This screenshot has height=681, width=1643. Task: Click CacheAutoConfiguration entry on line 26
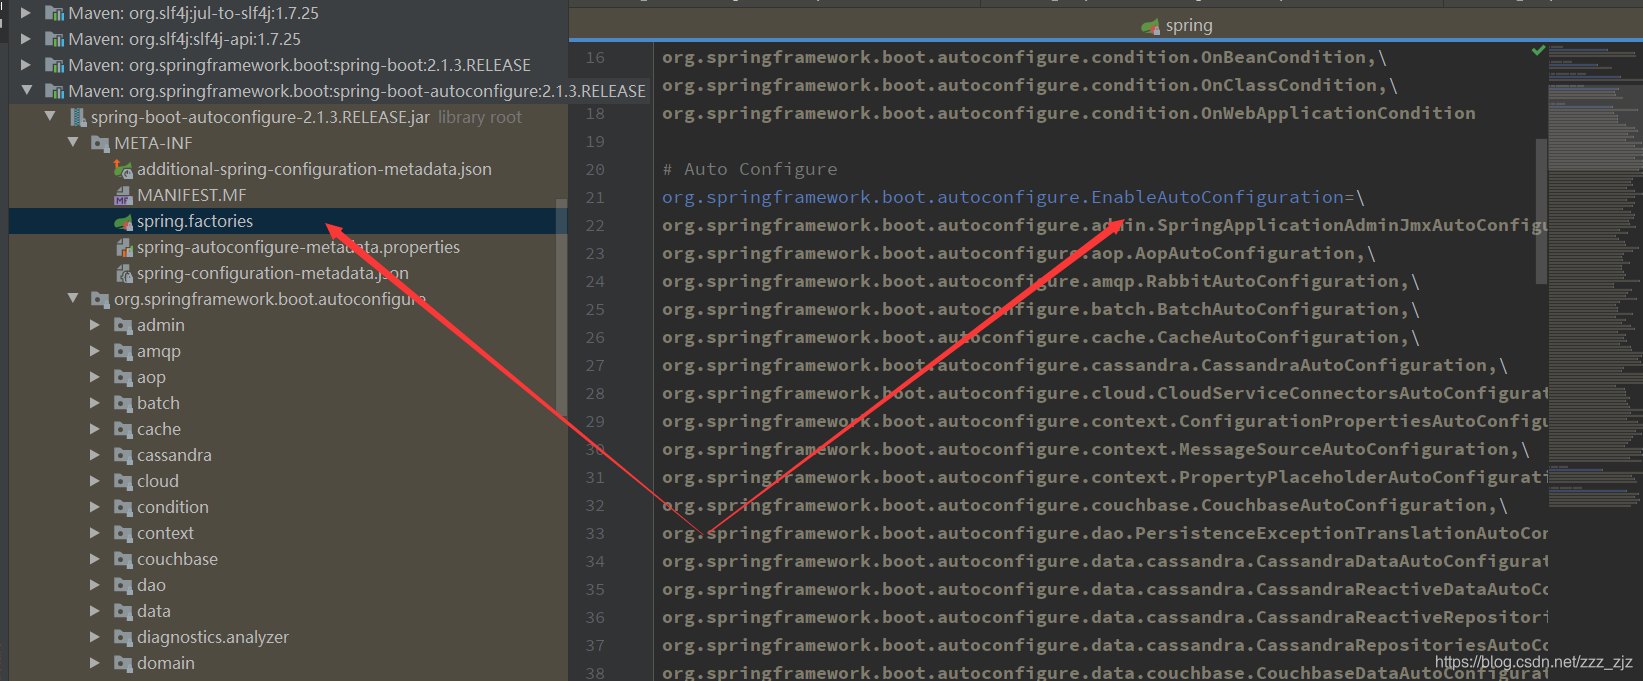click(1278, 337)
